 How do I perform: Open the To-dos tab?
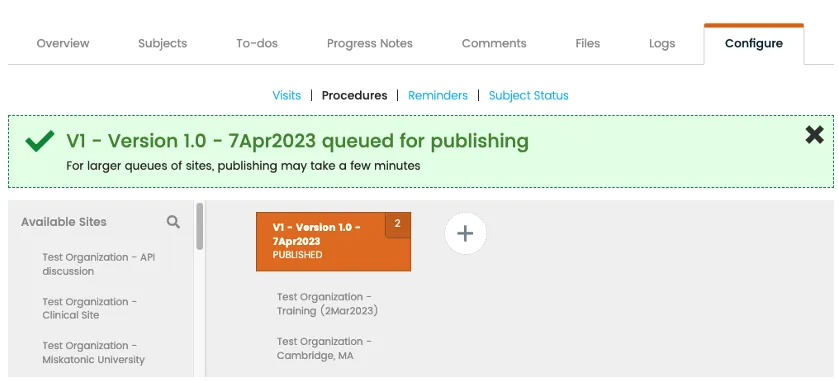coord(257,43)
